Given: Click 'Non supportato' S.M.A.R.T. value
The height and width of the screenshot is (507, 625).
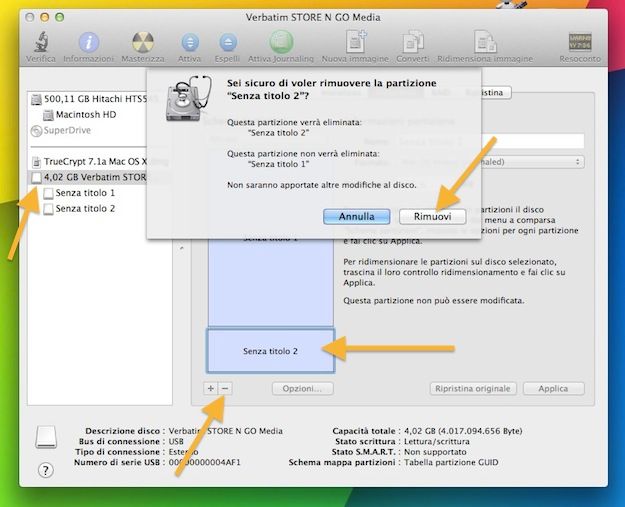Looking at the screenshot, I should pos(435,452).
